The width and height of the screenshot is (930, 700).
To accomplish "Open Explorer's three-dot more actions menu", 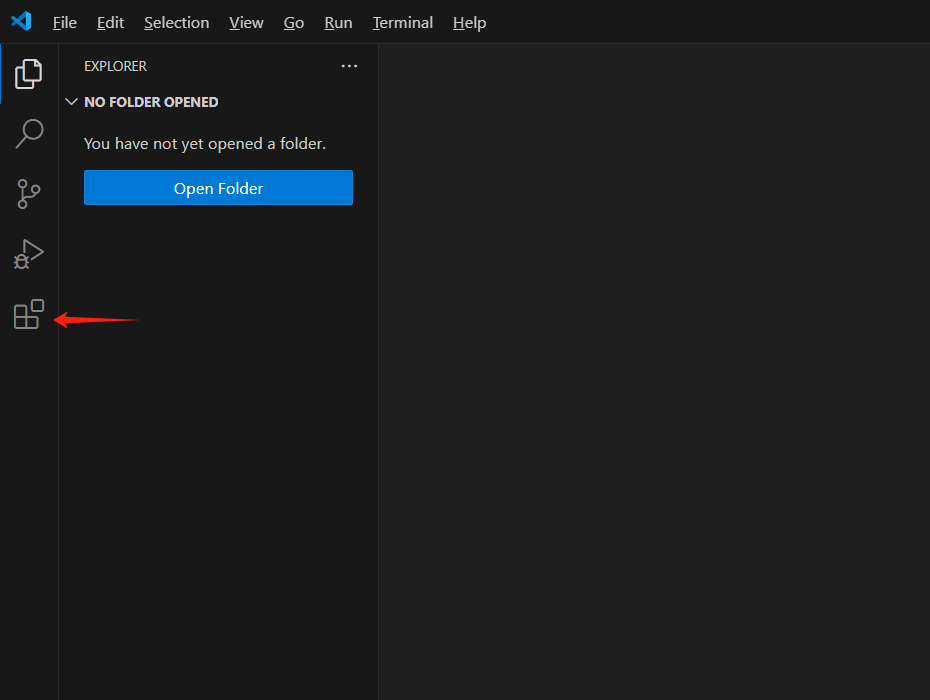I will tap(349, 66).
